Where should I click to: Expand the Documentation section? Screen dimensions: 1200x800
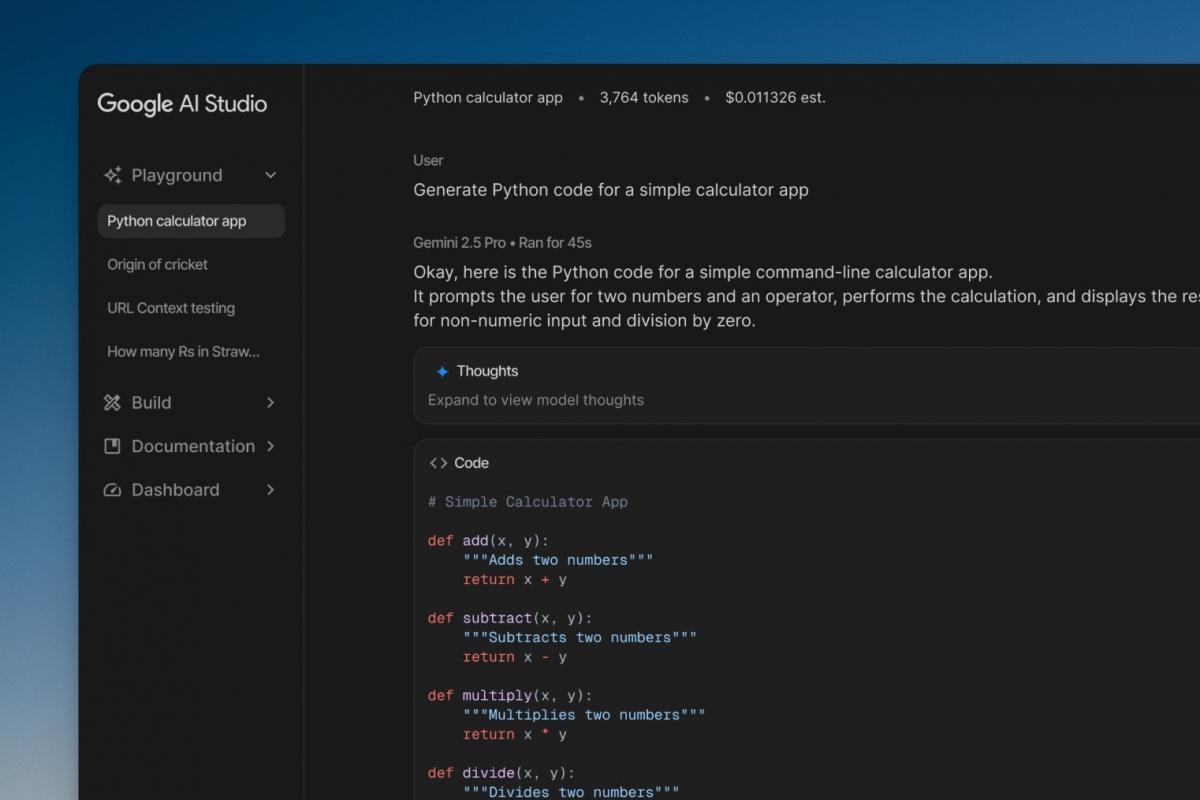tap(270, 446)
